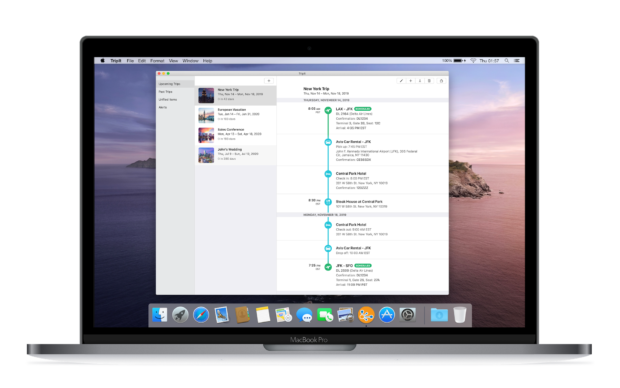The image size is (620, 388).
Task: Open Finder from the Dock
Action: [160, 315]
